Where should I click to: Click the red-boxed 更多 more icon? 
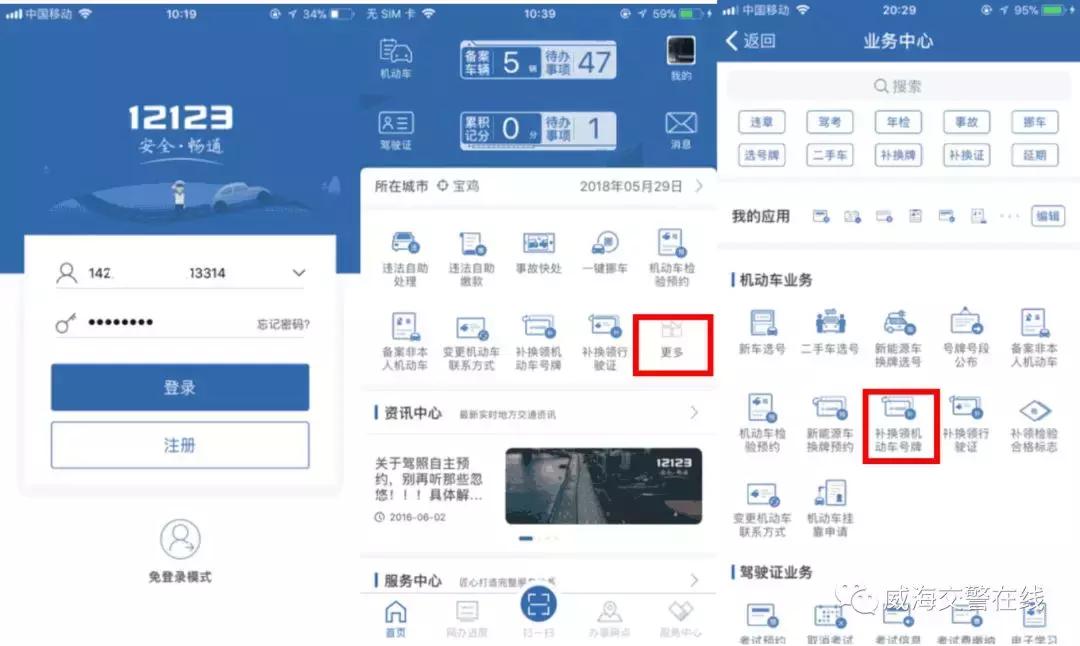click(x=674, y=345)
